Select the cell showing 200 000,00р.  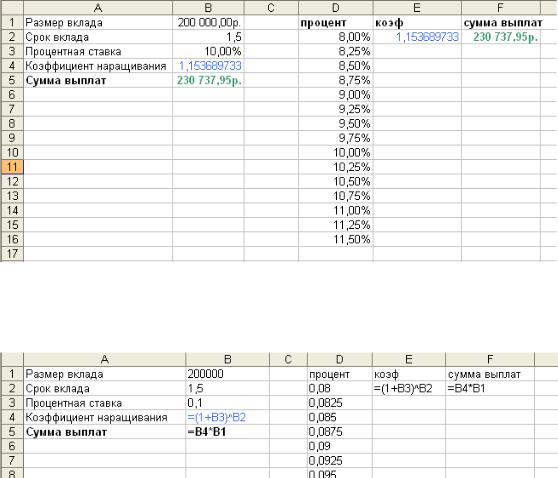click(x=208, y=22)
